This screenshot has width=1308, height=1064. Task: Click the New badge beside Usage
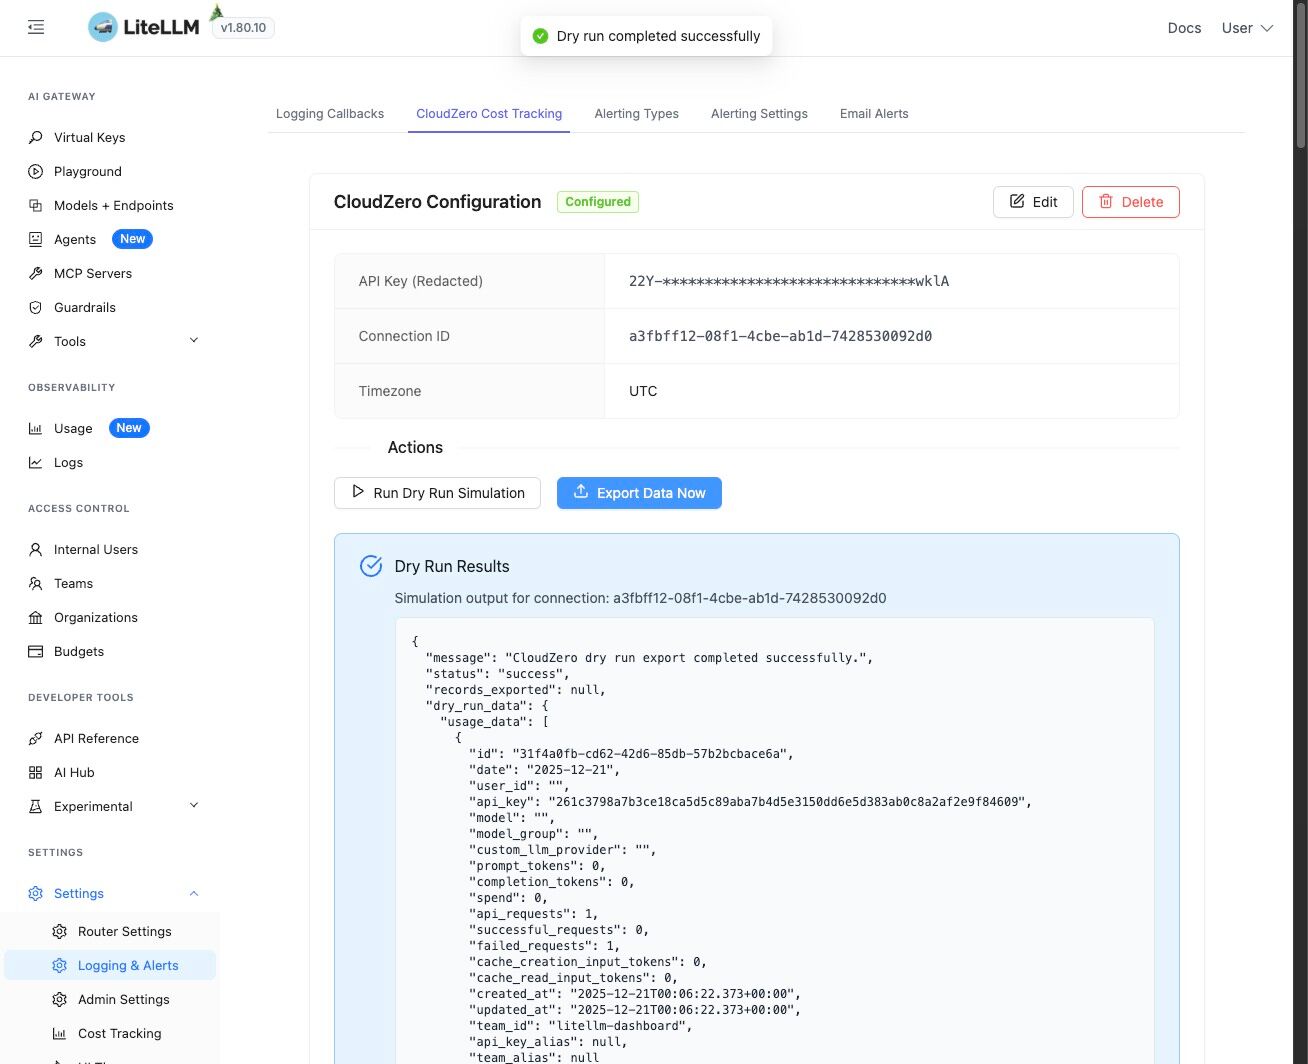pos(129,428)
